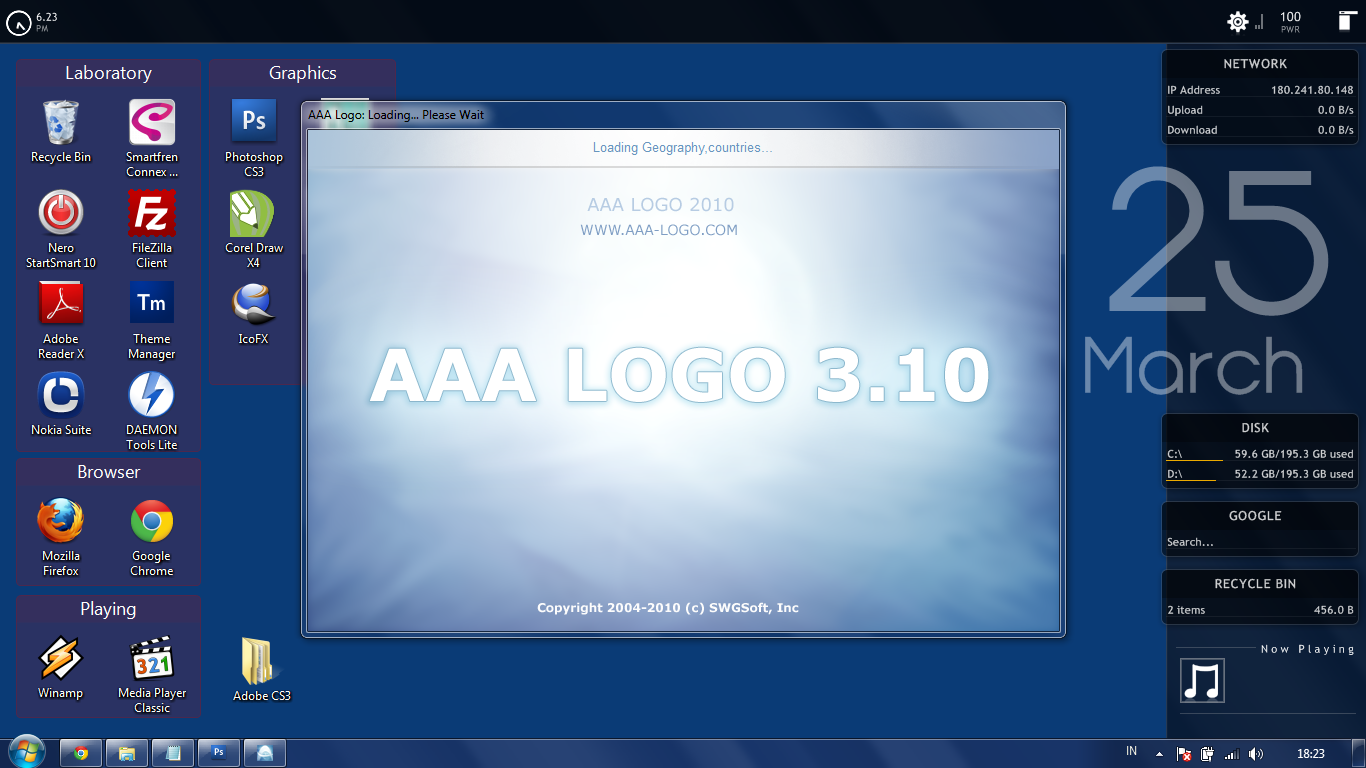Launch the Winamp icon
This screenshot has height=768, width=1366.
click(61, 667)
